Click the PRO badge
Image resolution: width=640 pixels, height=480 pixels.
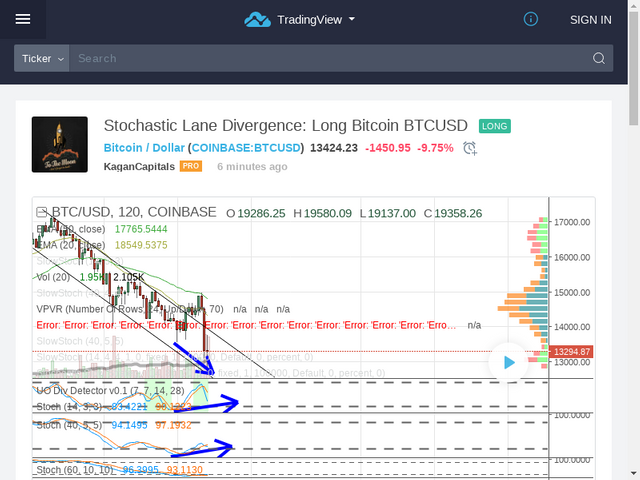tap(191, 166)
